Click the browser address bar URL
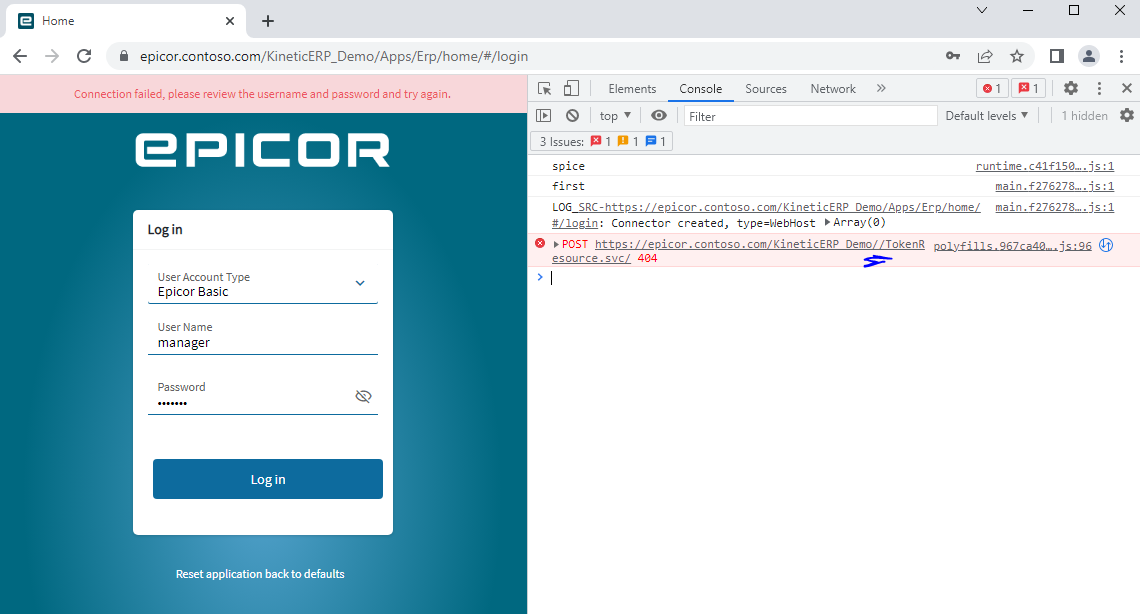The width and height of the screenshot is (1140, 614). coord(334,57)
